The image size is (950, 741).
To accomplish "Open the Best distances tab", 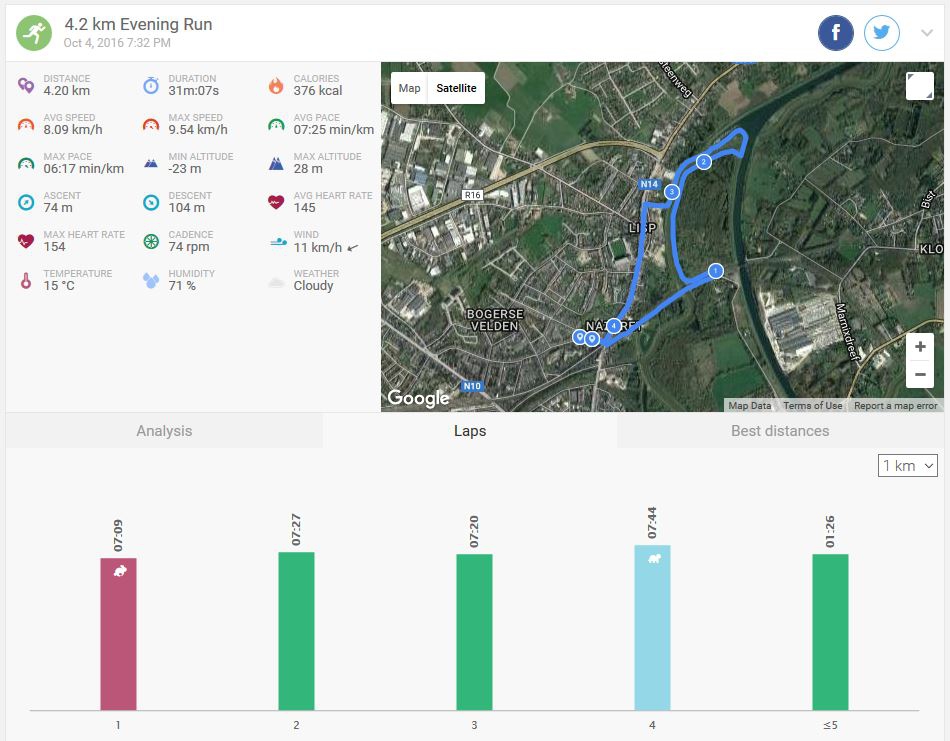I will [780, 431].
